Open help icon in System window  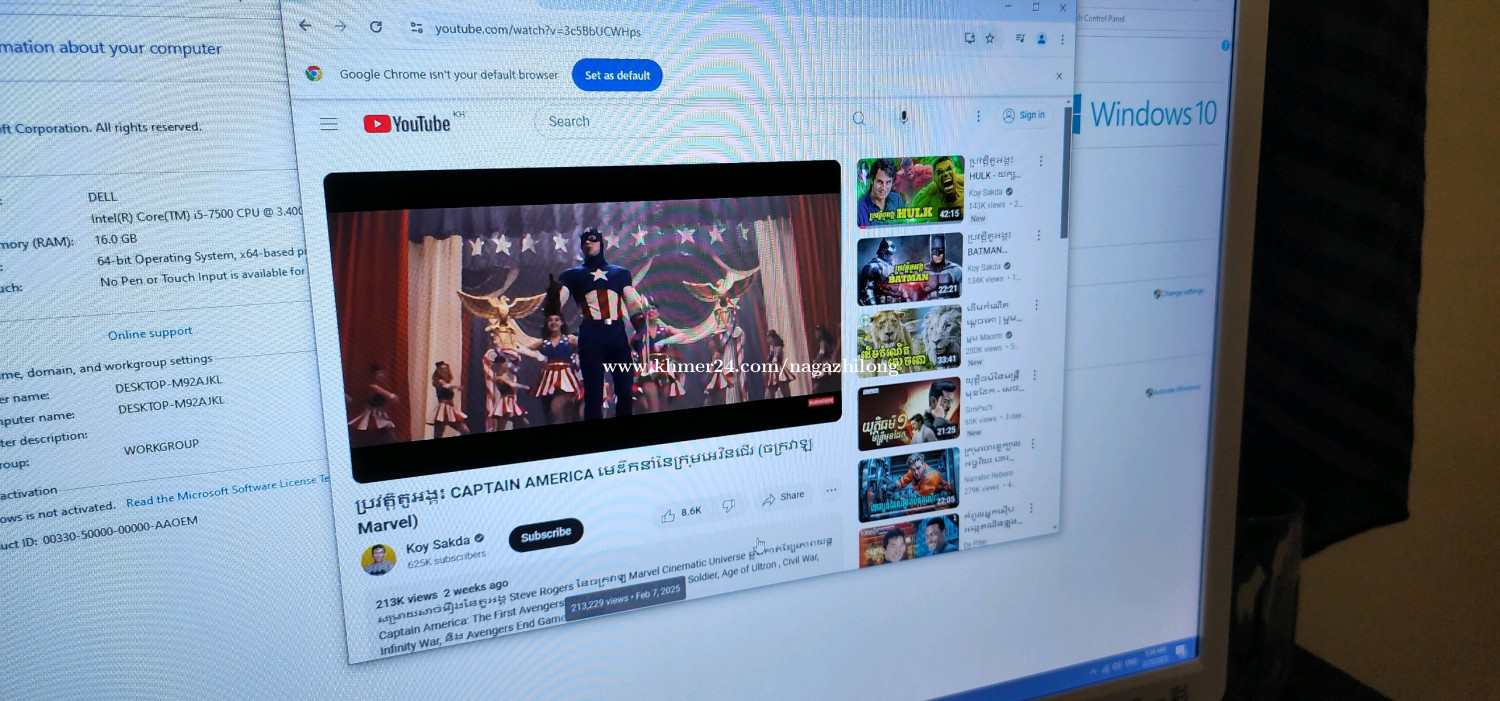click(1225, 46)
